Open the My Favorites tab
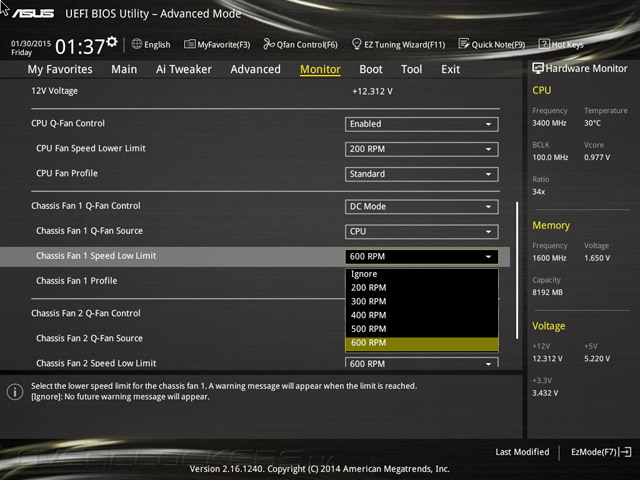 pos(60,69)
